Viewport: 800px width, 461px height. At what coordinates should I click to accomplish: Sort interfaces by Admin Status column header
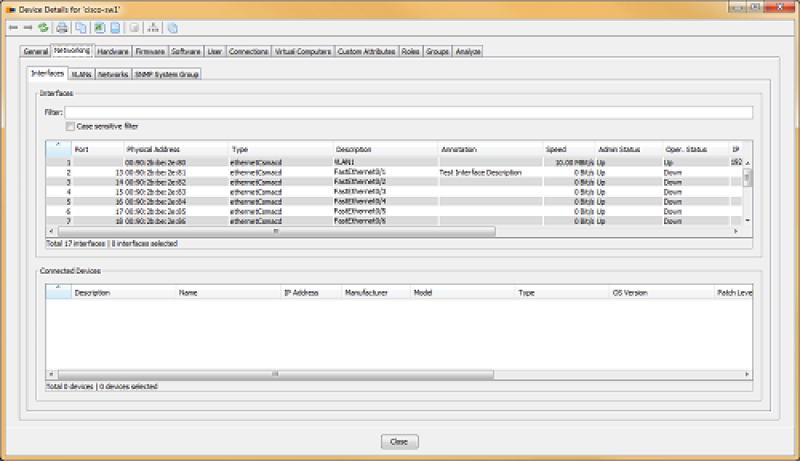click(x=618, y=149)
